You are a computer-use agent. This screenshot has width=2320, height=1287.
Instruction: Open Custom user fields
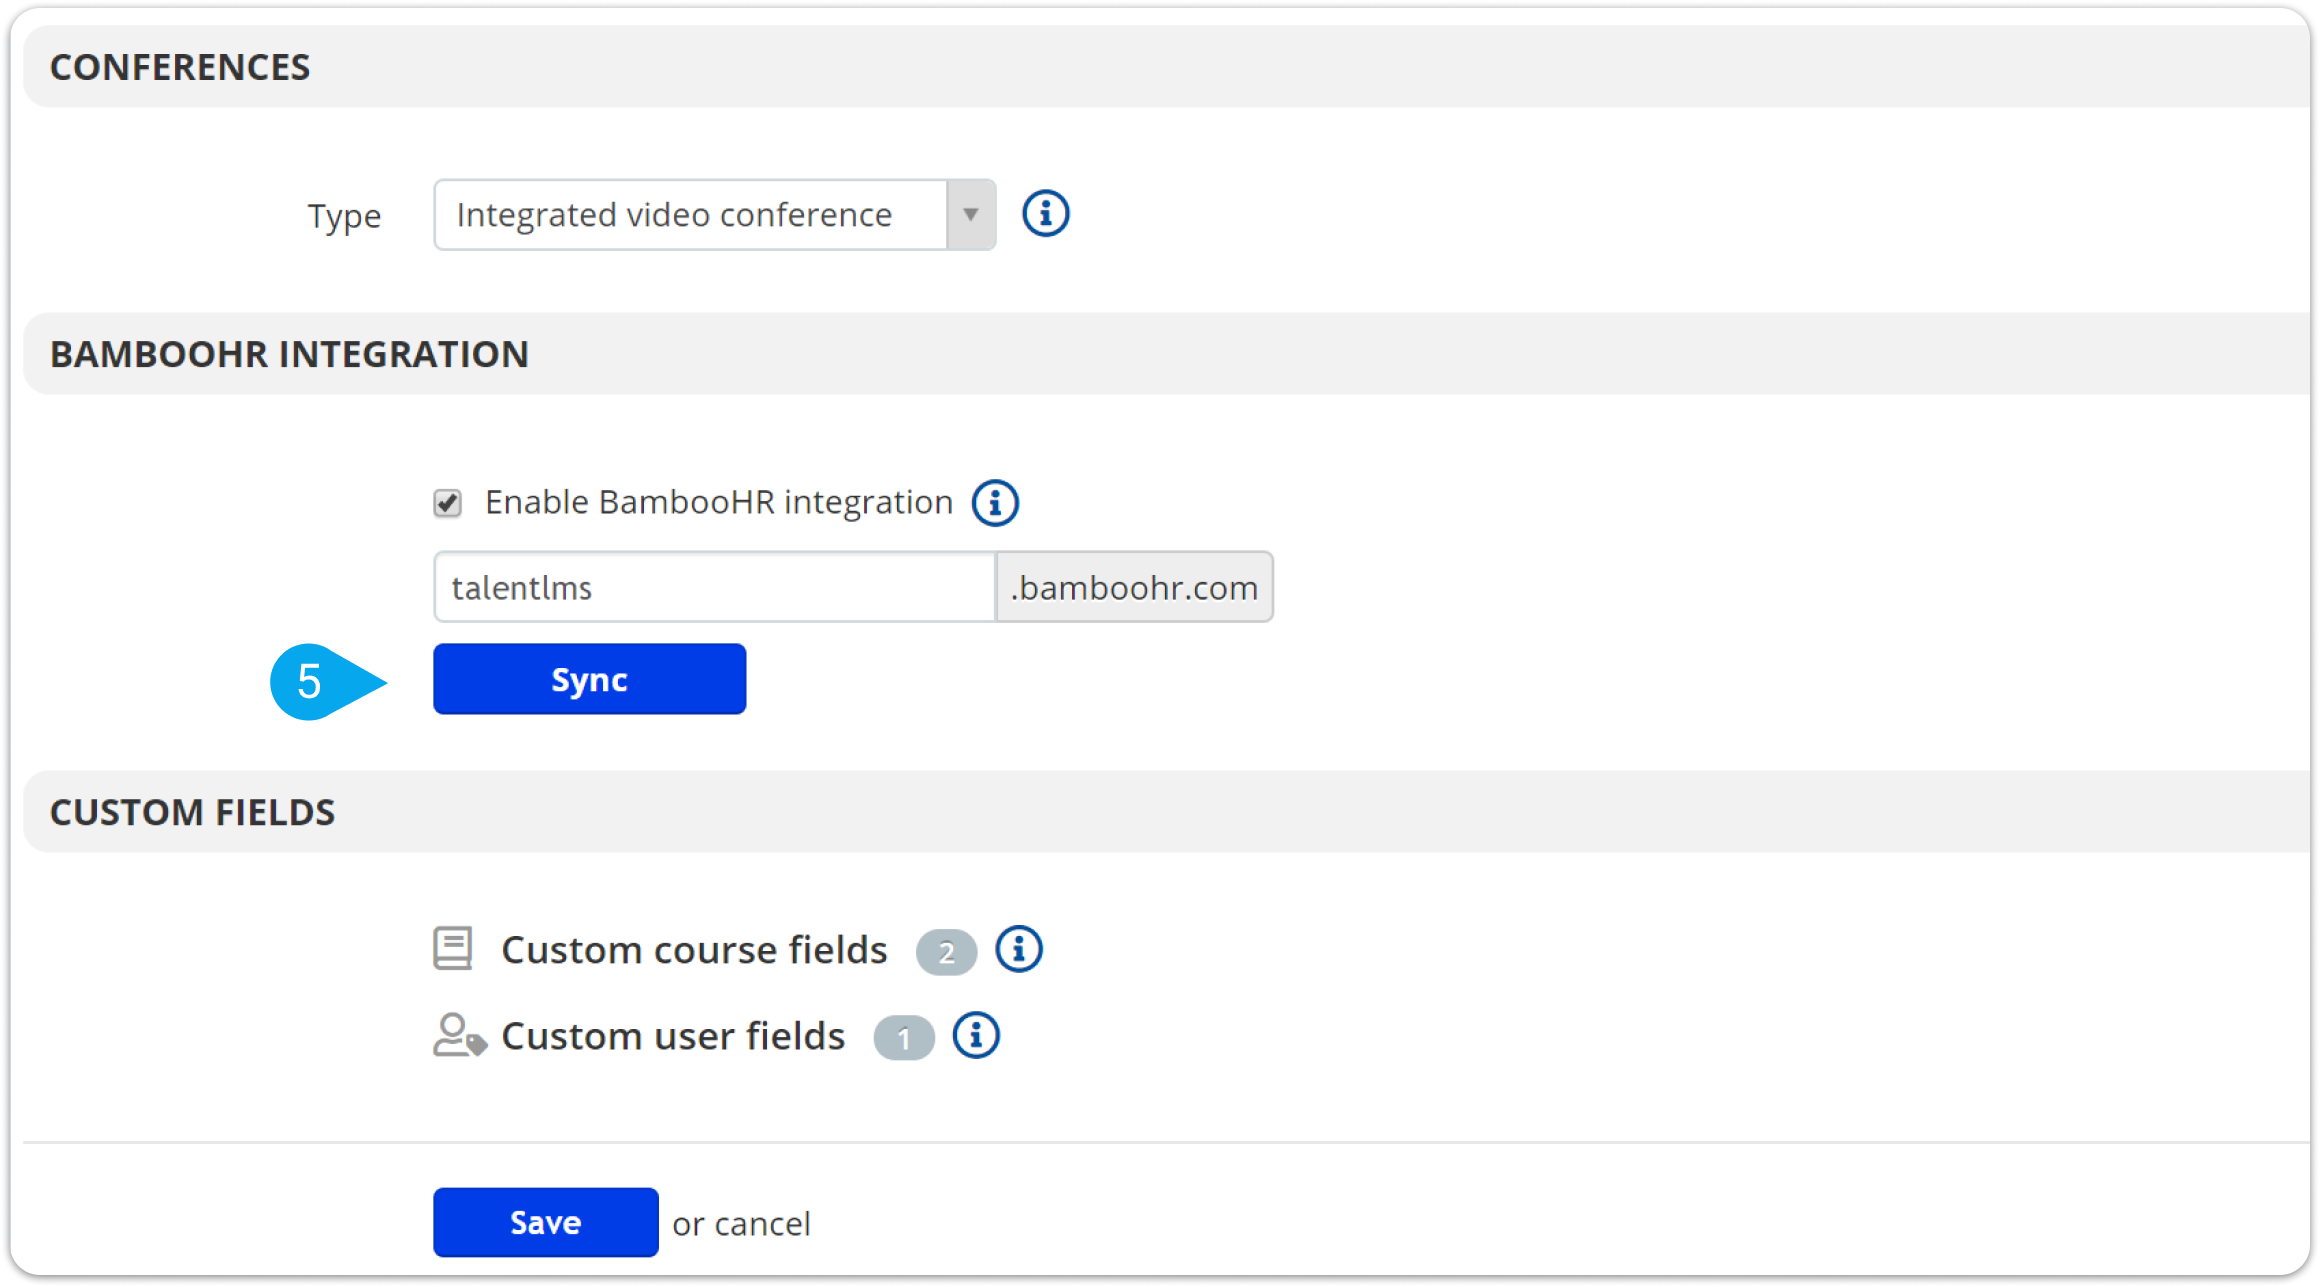672,1036
